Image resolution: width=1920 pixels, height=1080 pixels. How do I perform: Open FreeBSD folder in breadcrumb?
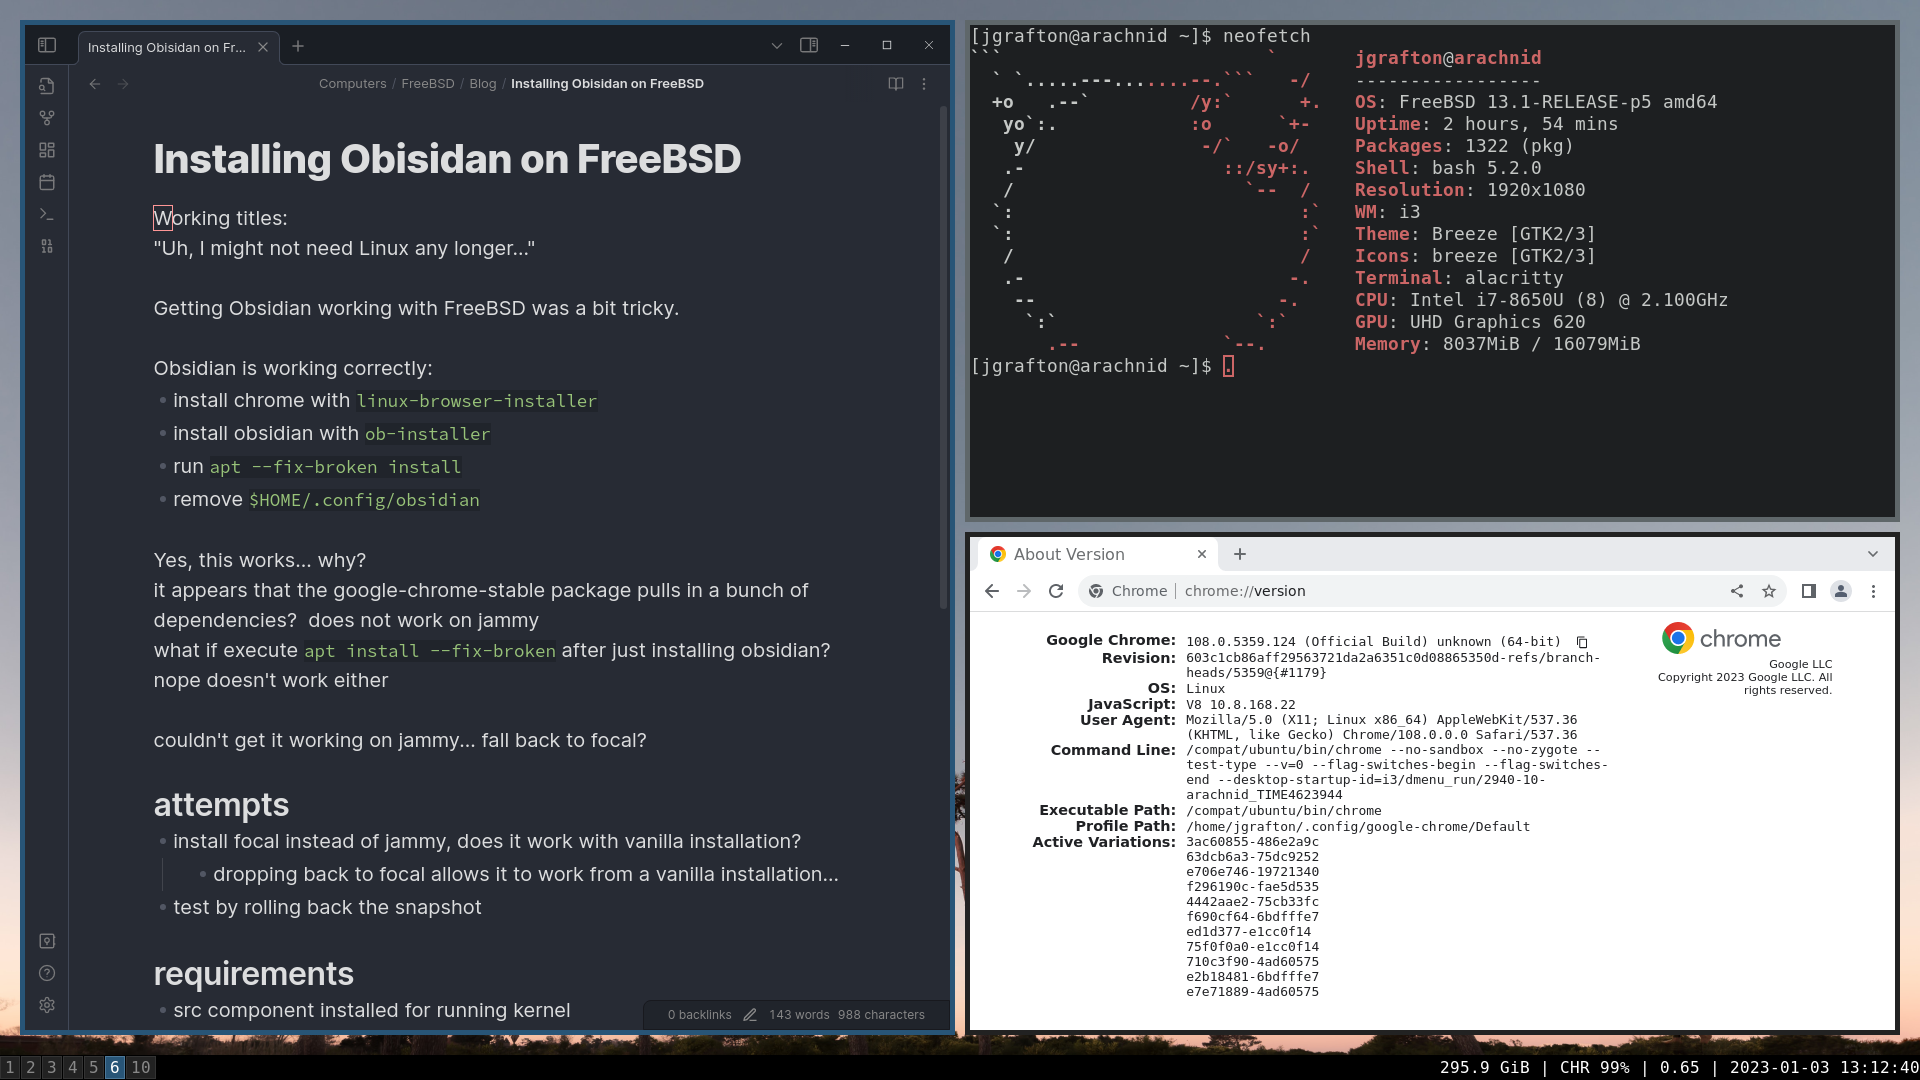pyautogui.click(x=427, y=84)
